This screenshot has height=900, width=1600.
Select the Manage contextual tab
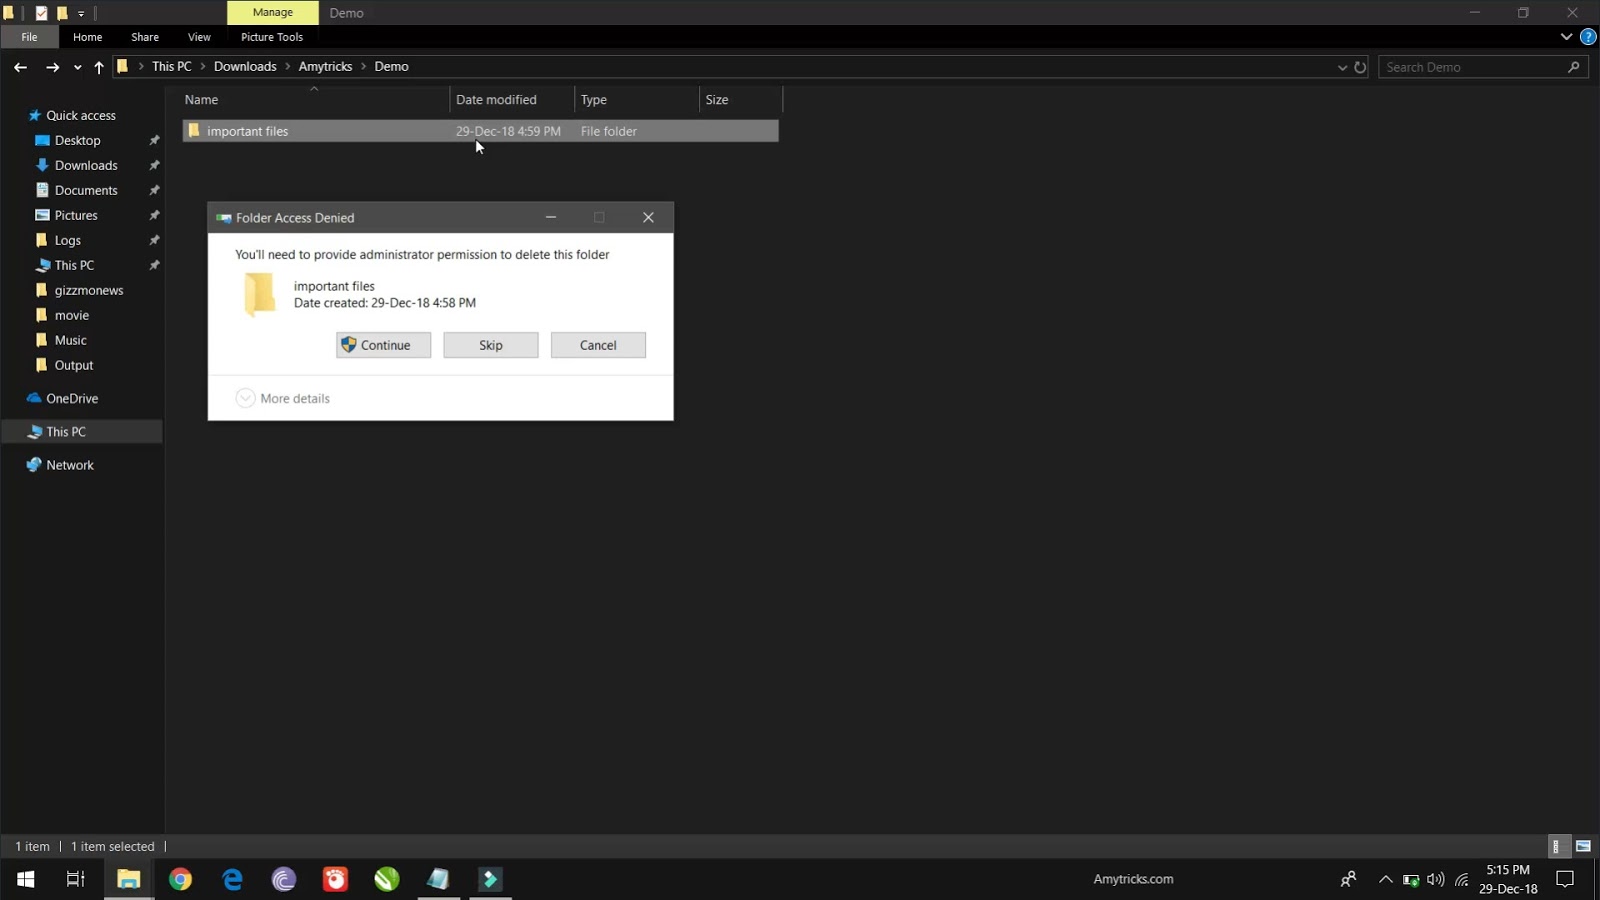[273, 12]
